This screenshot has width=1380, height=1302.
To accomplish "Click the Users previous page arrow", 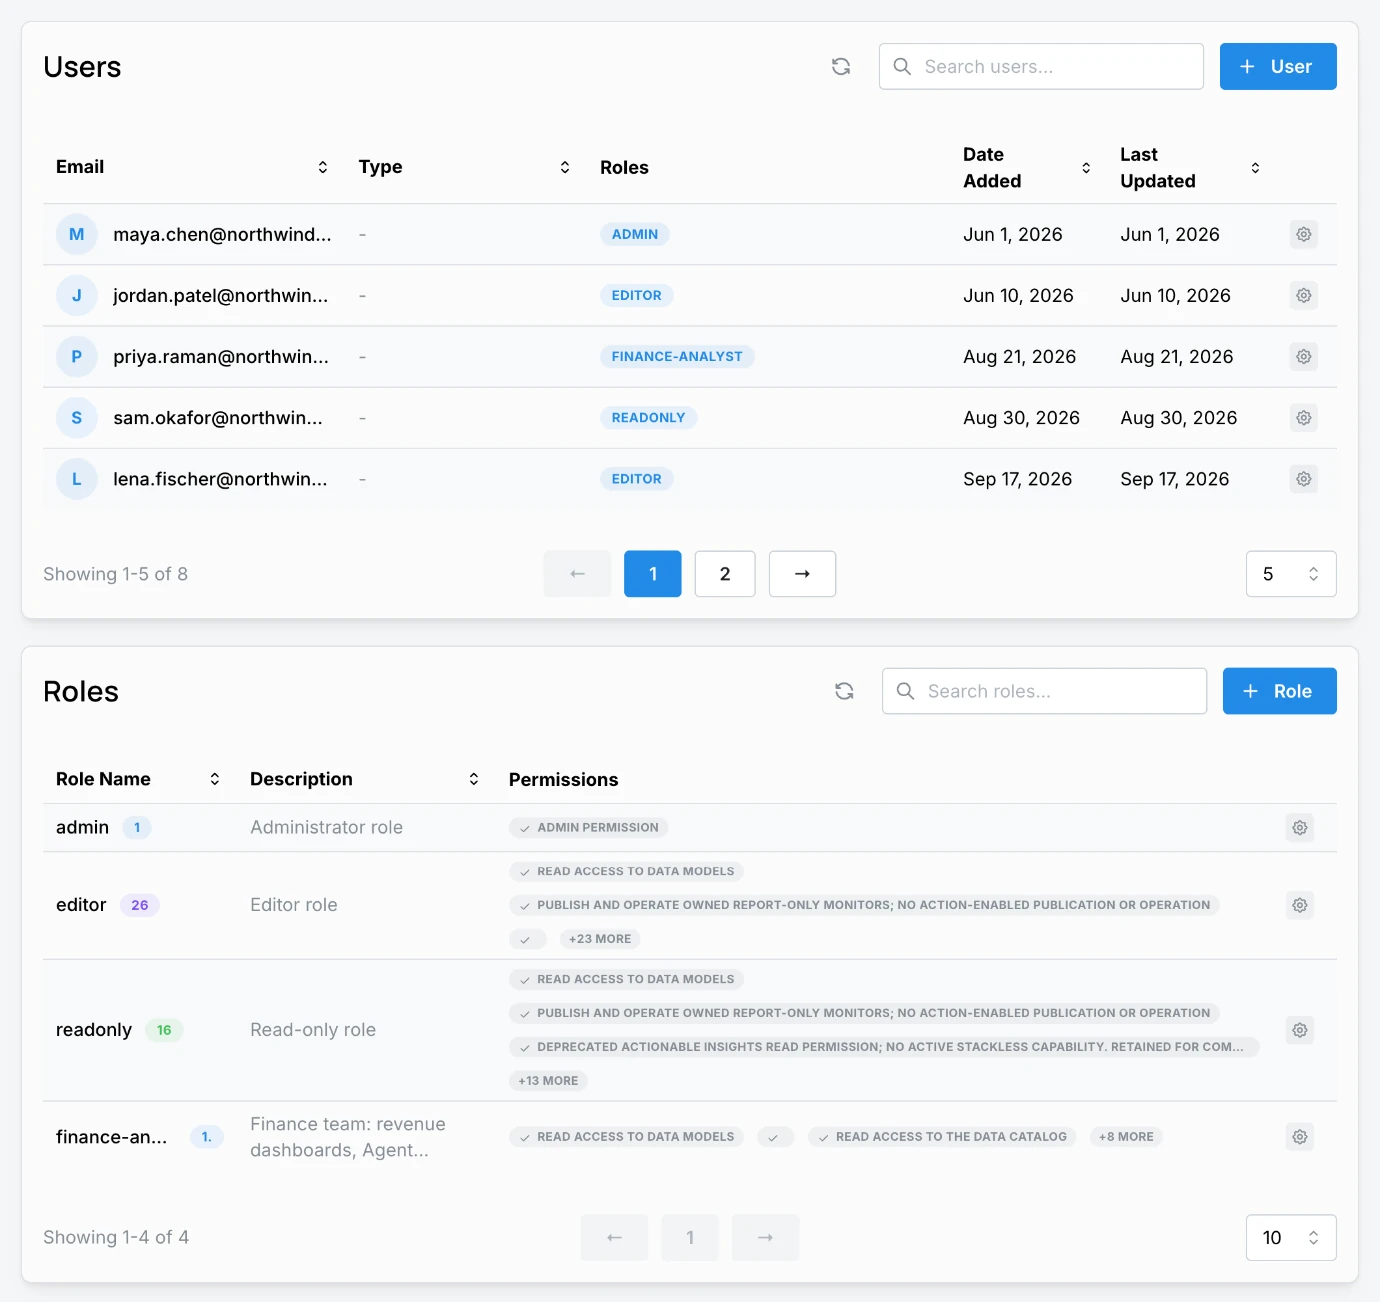I will [x=577, y=574].
